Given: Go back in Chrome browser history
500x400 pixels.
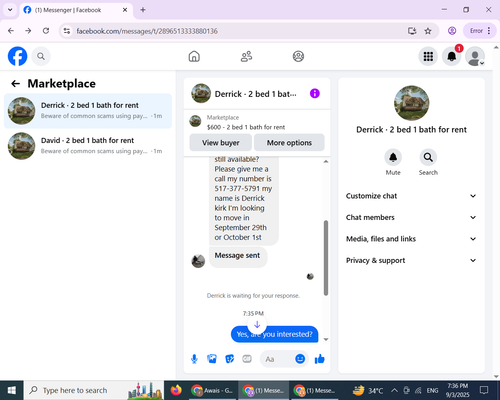Looking at the screenshot, I should [11, 31].
